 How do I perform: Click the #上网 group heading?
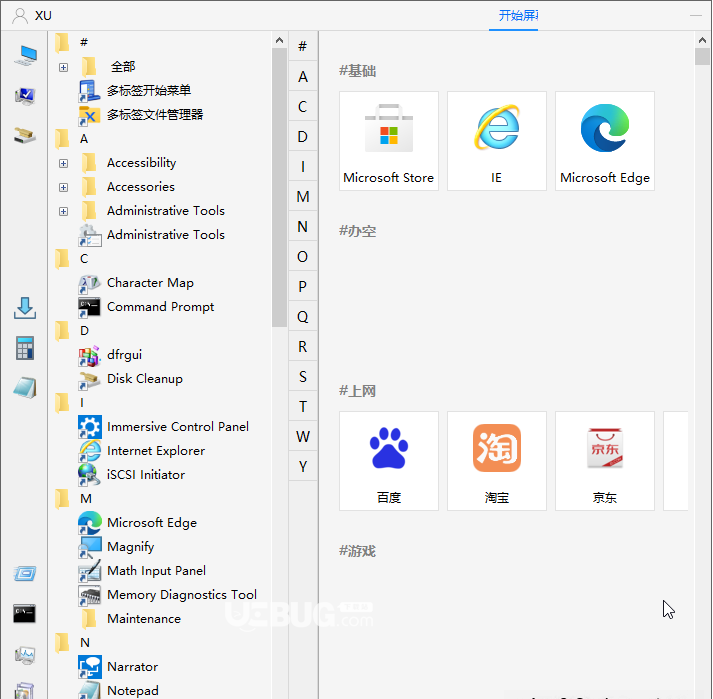tap(357, 391)
